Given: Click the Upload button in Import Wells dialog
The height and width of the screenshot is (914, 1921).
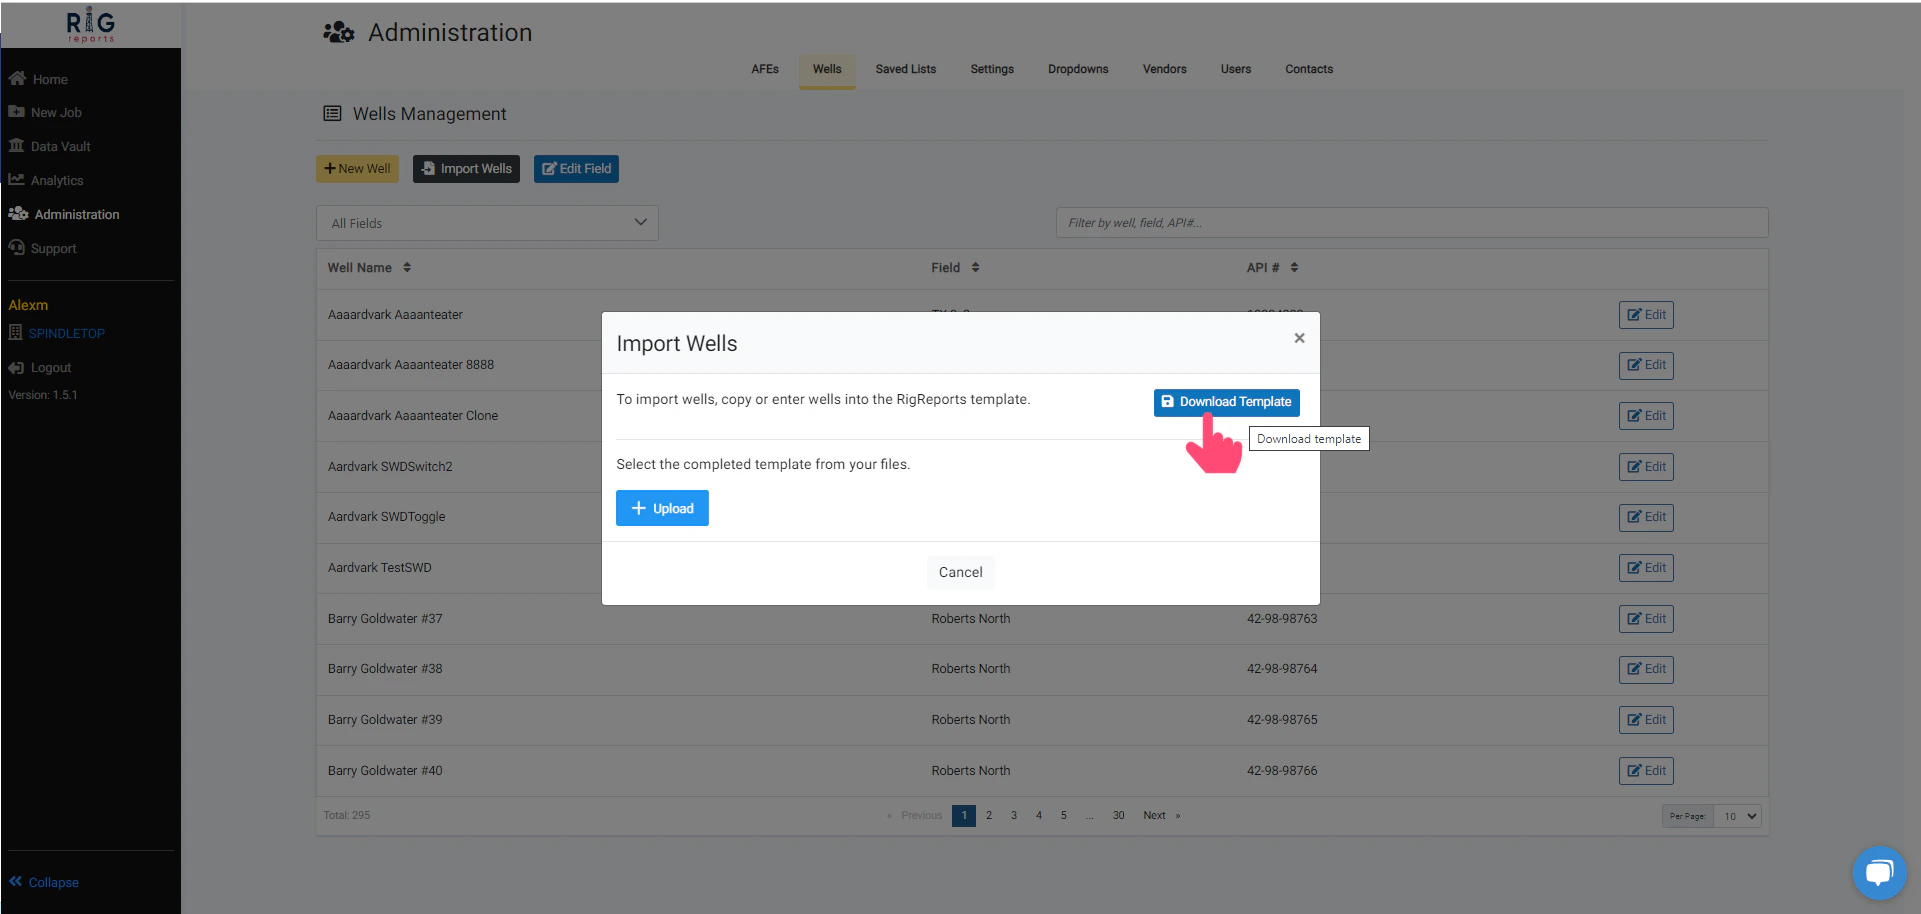Looking at the screenshot, I should tap(662, 508).
